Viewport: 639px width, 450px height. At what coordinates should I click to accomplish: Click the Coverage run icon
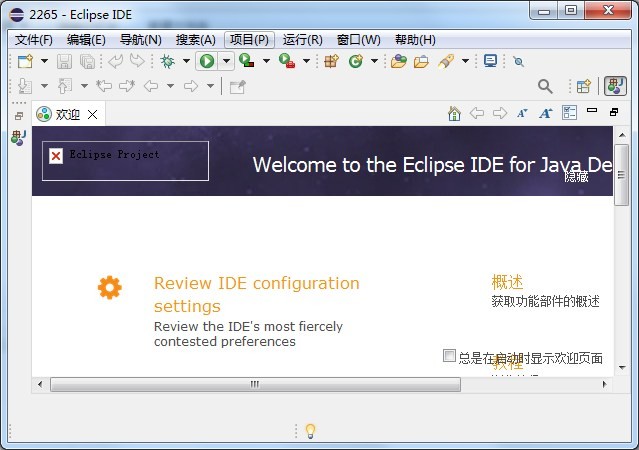point(247,61)
